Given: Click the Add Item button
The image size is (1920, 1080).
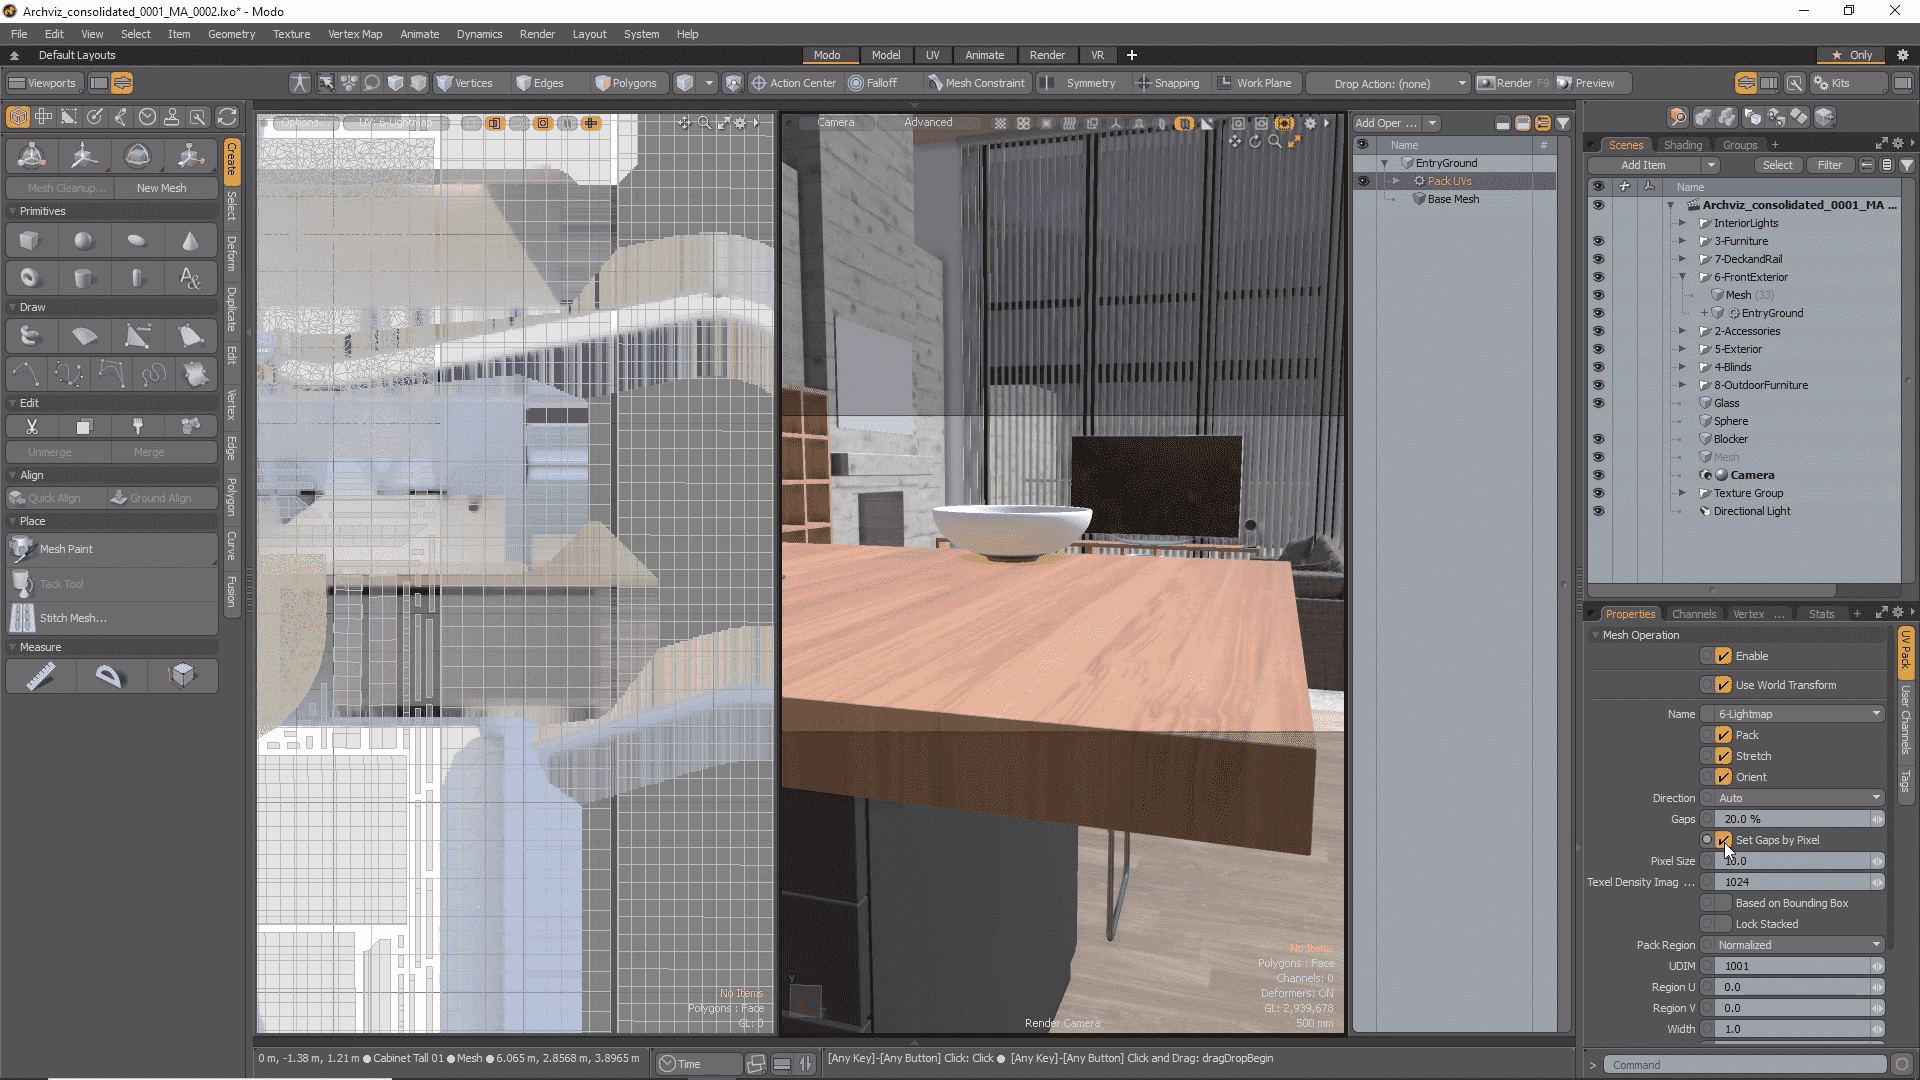Looking at the screenshot, I should point(1643,165).
